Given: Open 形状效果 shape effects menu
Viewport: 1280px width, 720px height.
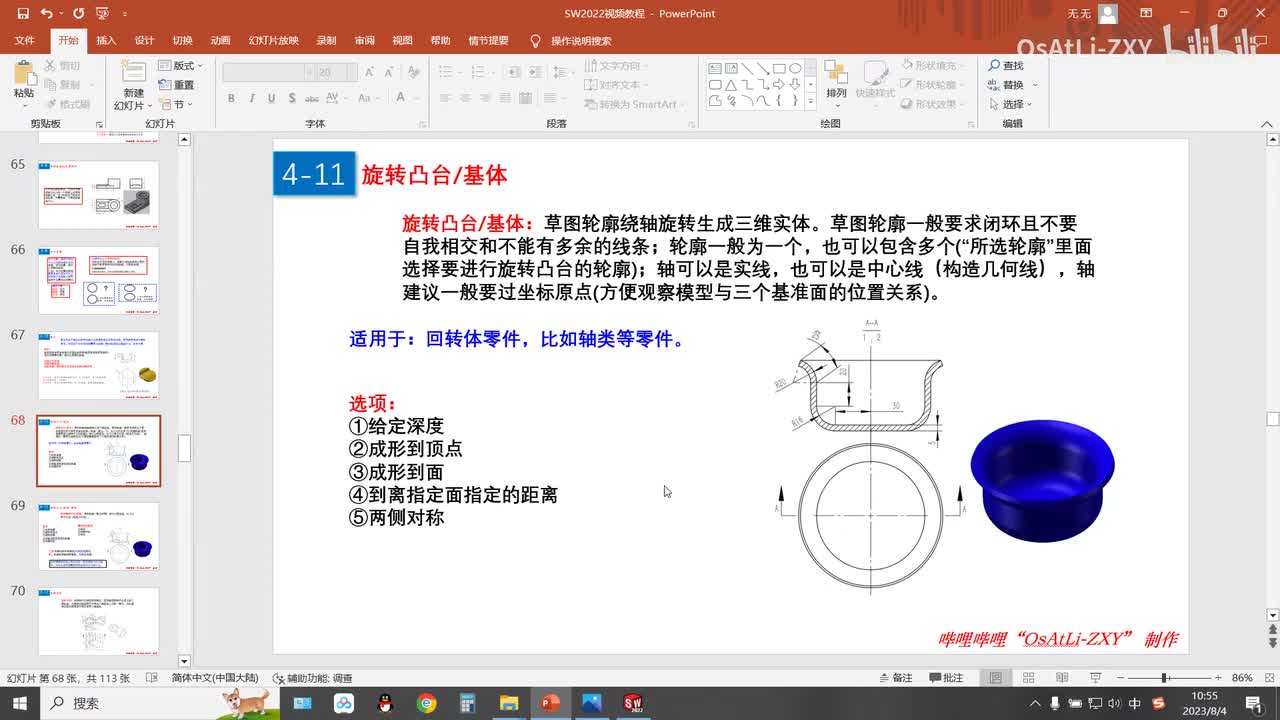Looking at the screenshot, I should tap(930, 104).
